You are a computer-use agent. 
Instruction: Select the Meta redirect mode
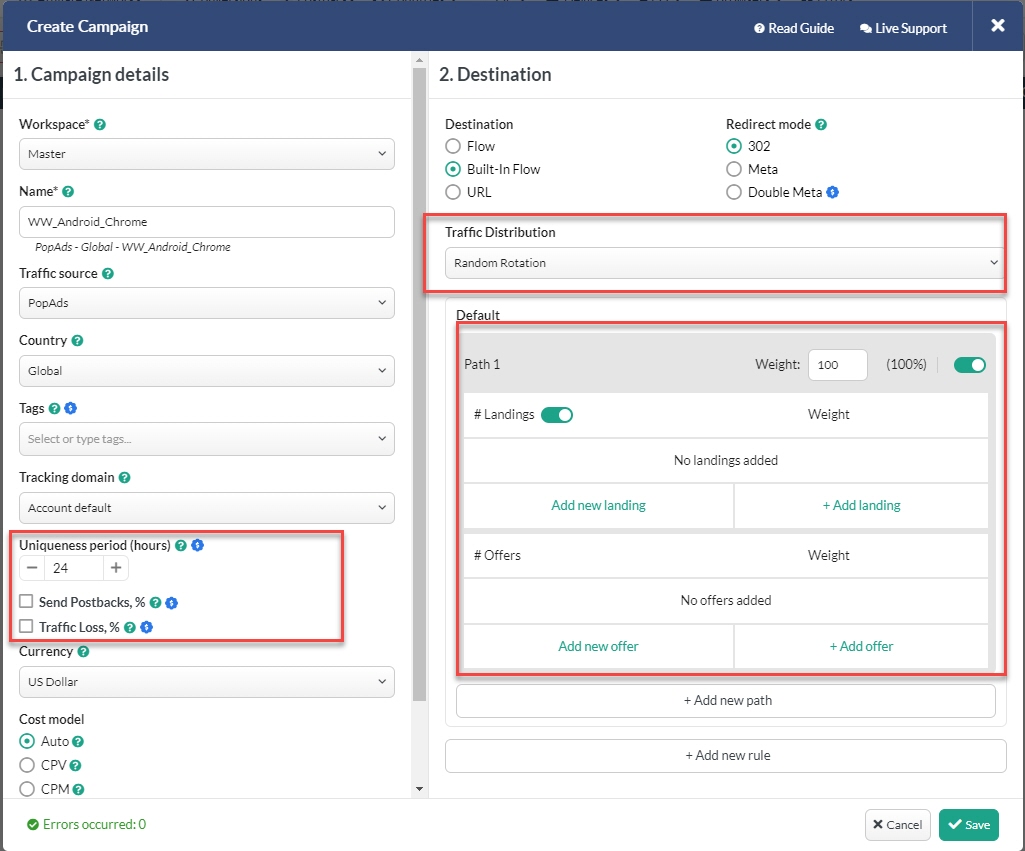coord(734,169)
